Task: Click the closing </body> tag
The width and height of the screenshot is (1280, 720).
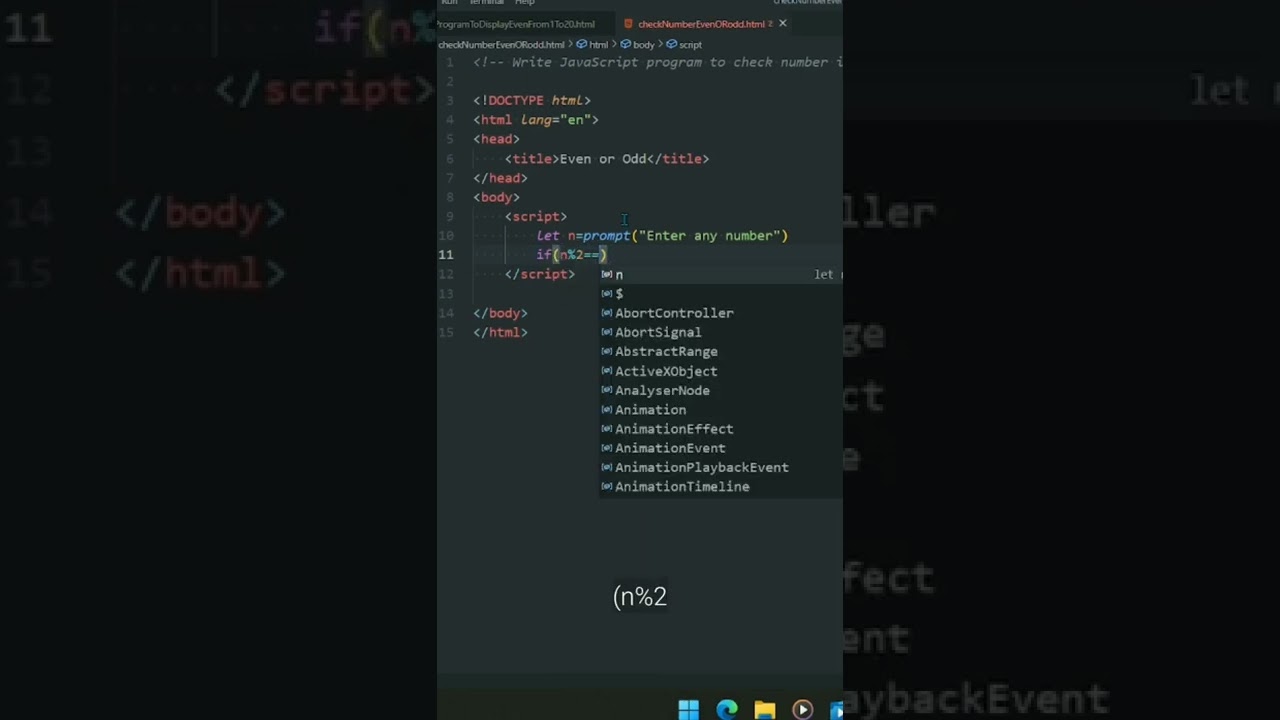Action: pos(500,313)
